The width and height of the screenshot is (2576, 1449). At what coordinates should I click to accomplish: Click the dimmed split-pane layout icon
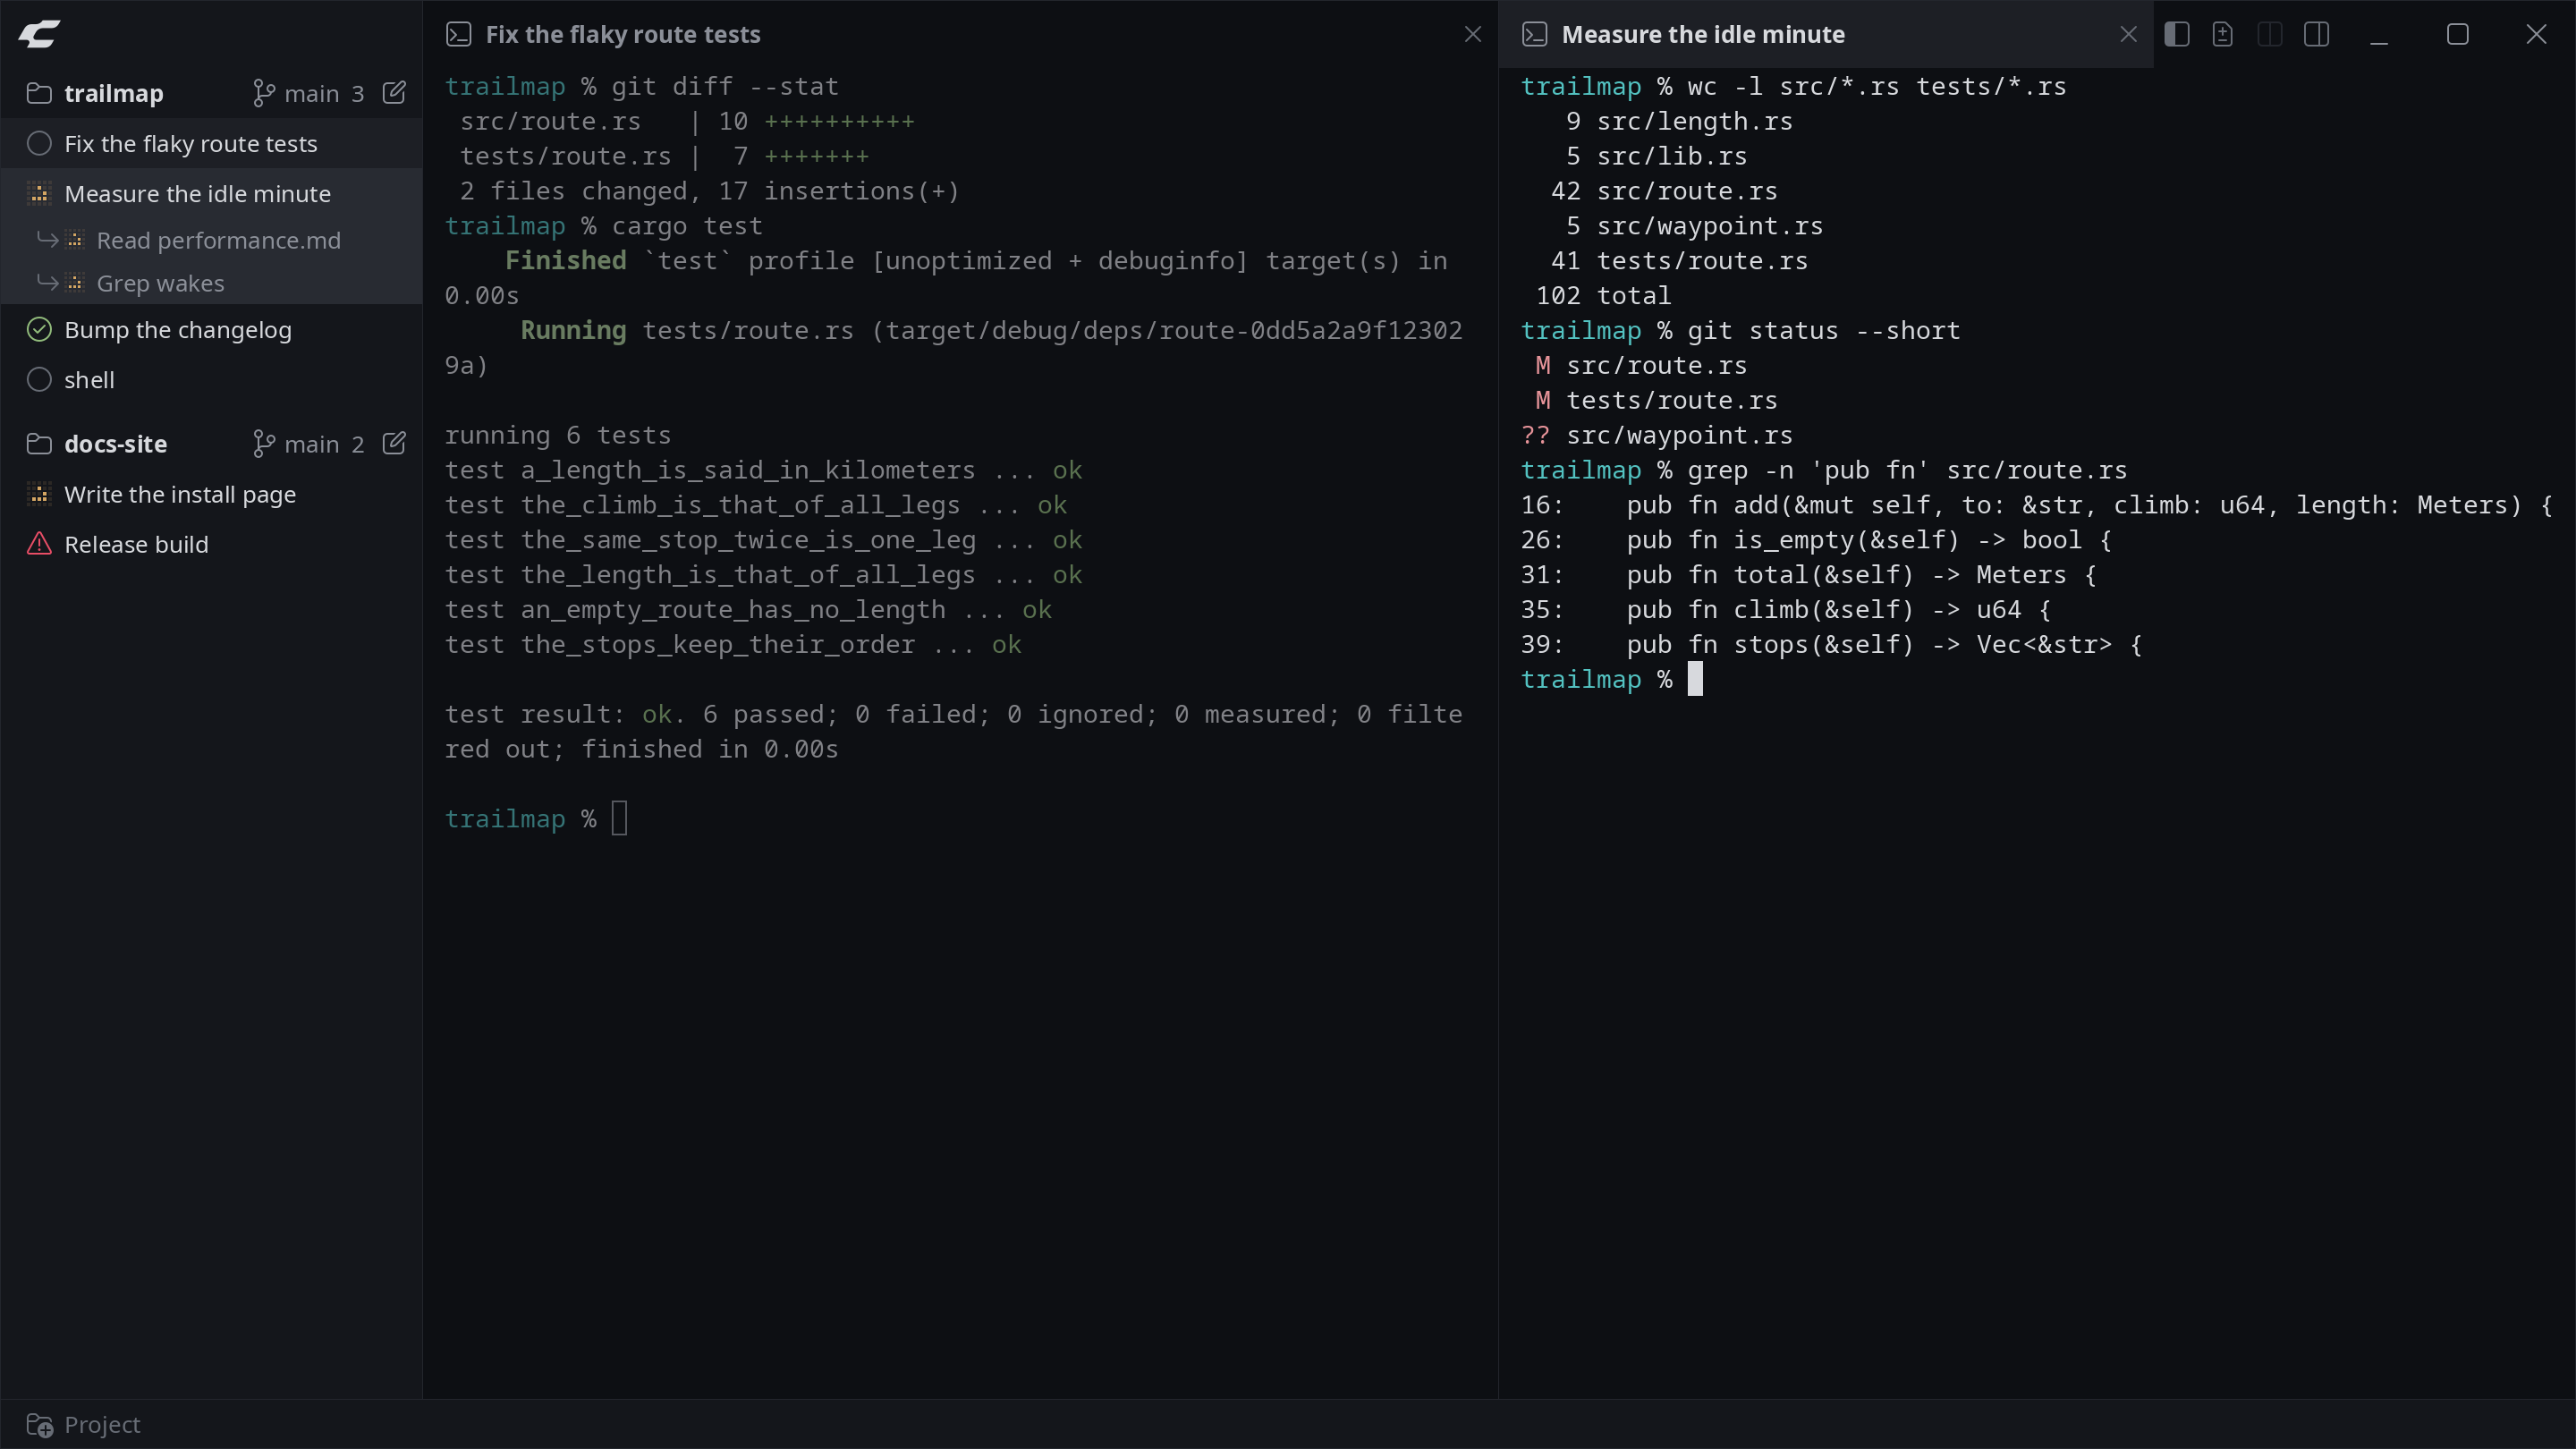2270,34
